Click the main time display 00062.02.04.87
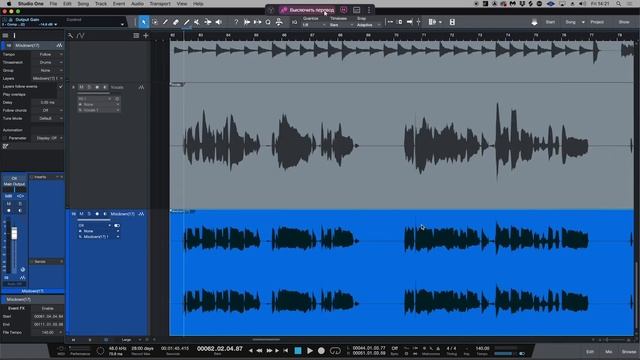Viewport: 640px width, 360px height. [220, 349]
